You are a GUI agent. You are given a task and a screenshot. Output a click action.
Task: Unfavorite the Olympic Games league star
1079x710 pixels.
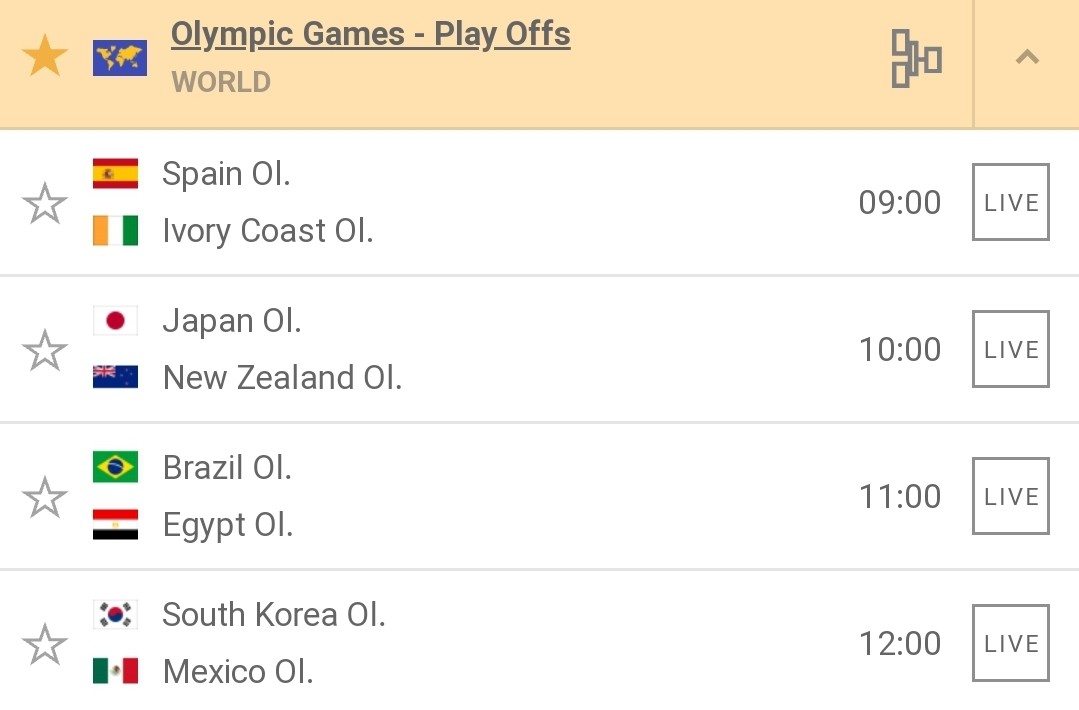point(45,56)
